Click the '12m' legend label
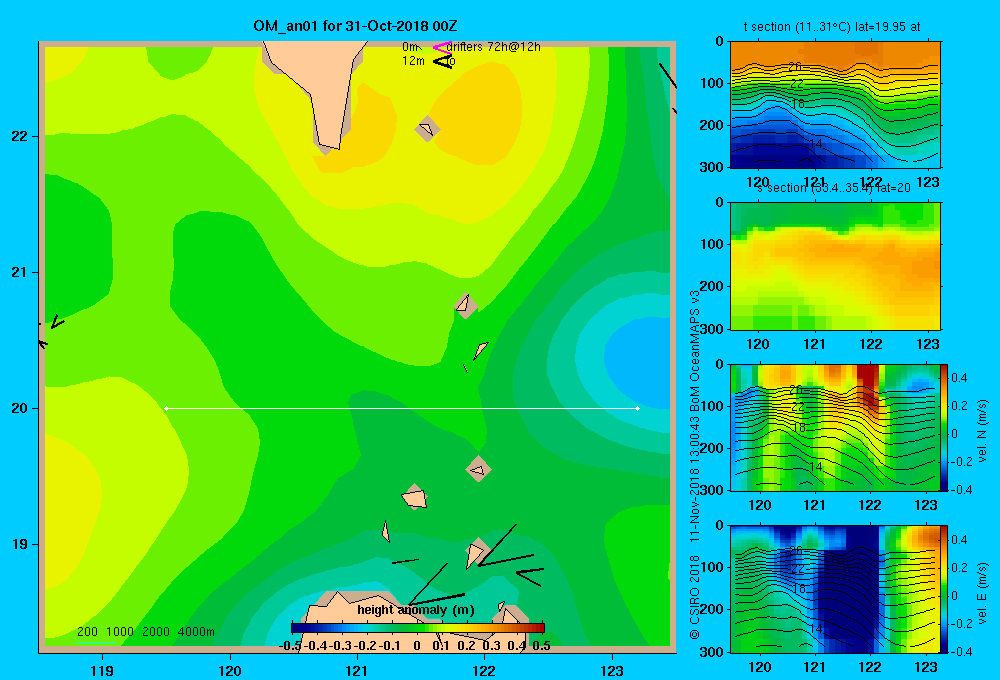 pyautogui.click(x=413, y=61)
